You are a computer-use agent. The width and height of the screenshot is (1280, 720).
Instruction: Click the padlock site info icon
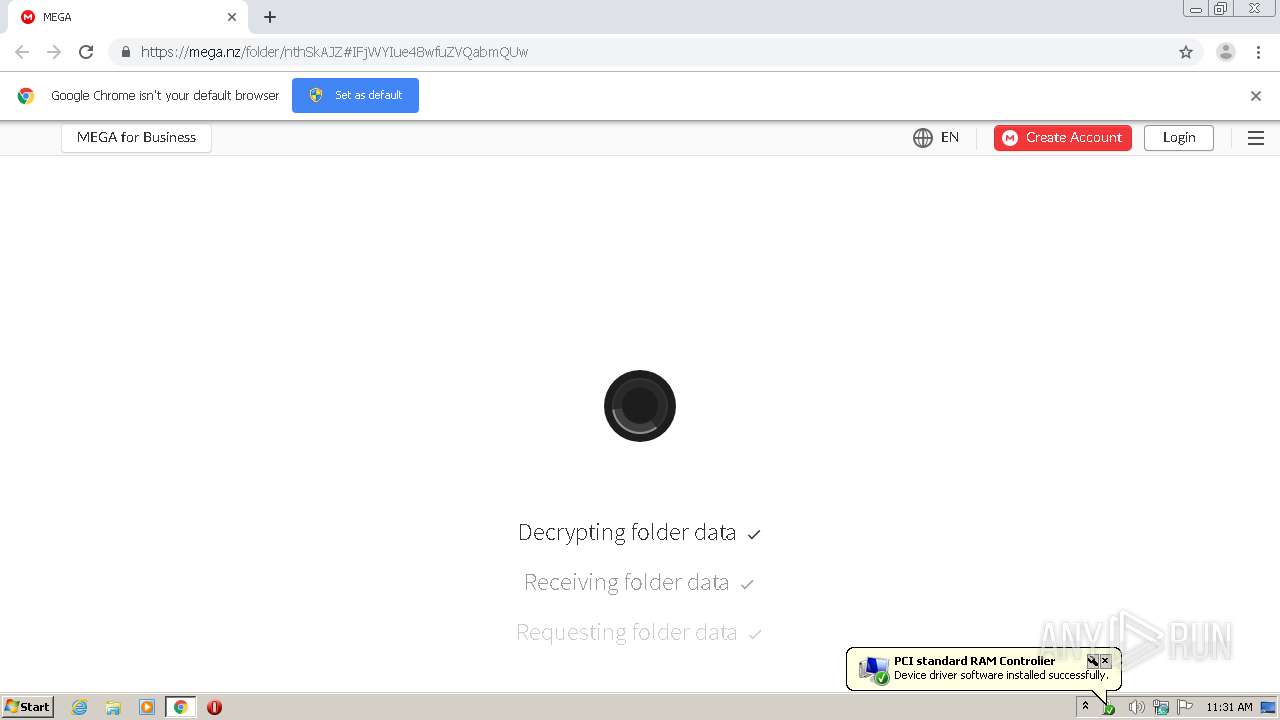pos(125,52)
